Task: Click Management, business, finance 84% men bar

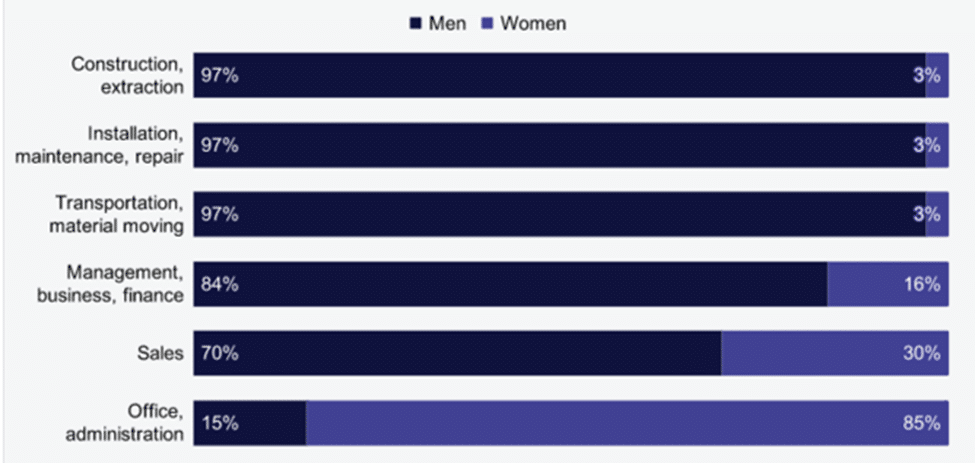Action: 511,284
